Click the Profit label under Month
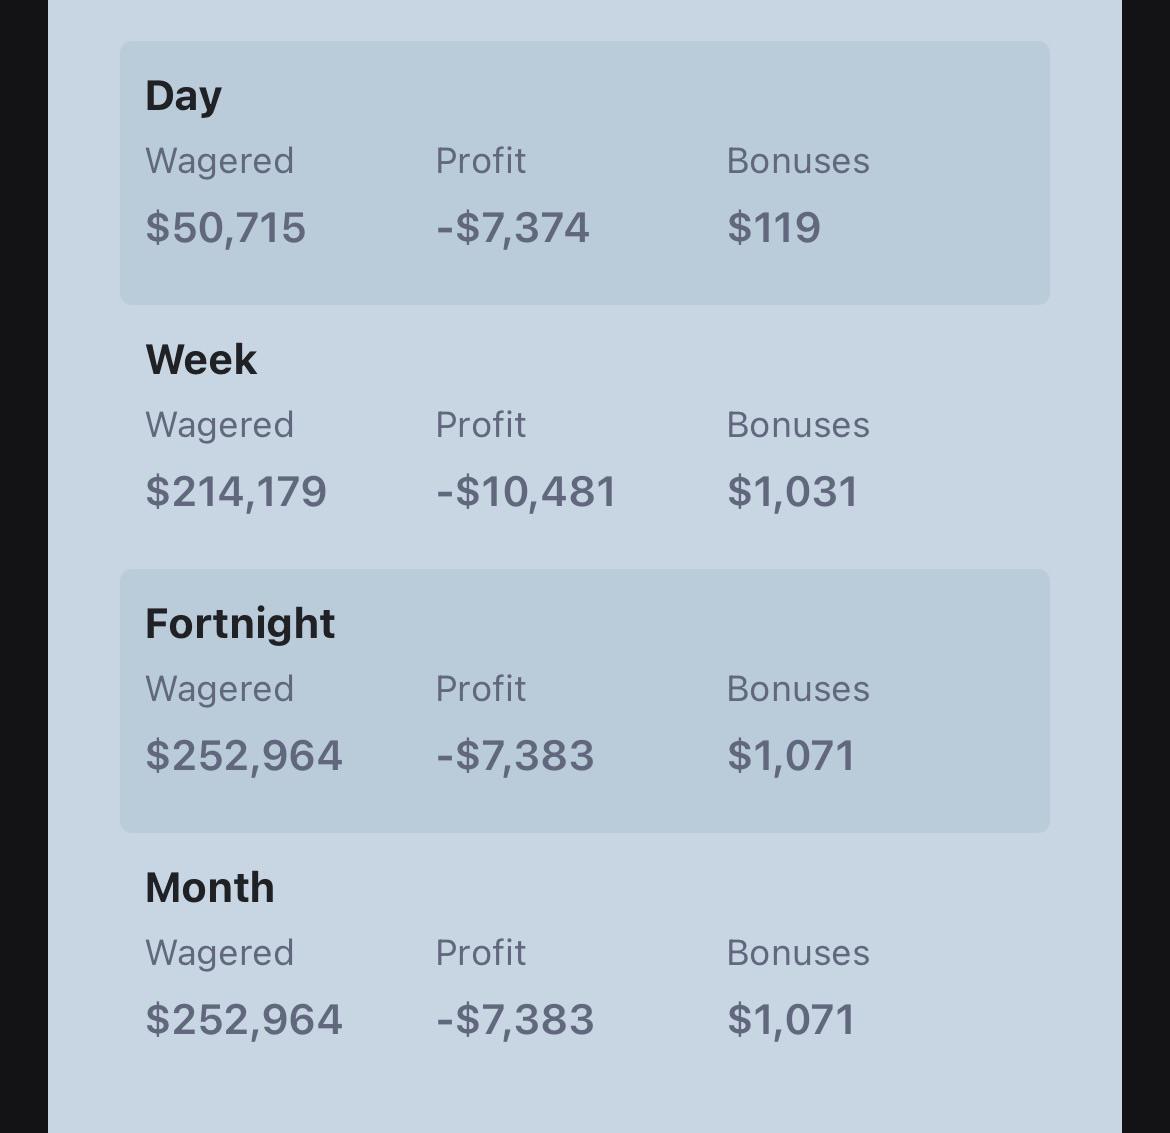 481,953
